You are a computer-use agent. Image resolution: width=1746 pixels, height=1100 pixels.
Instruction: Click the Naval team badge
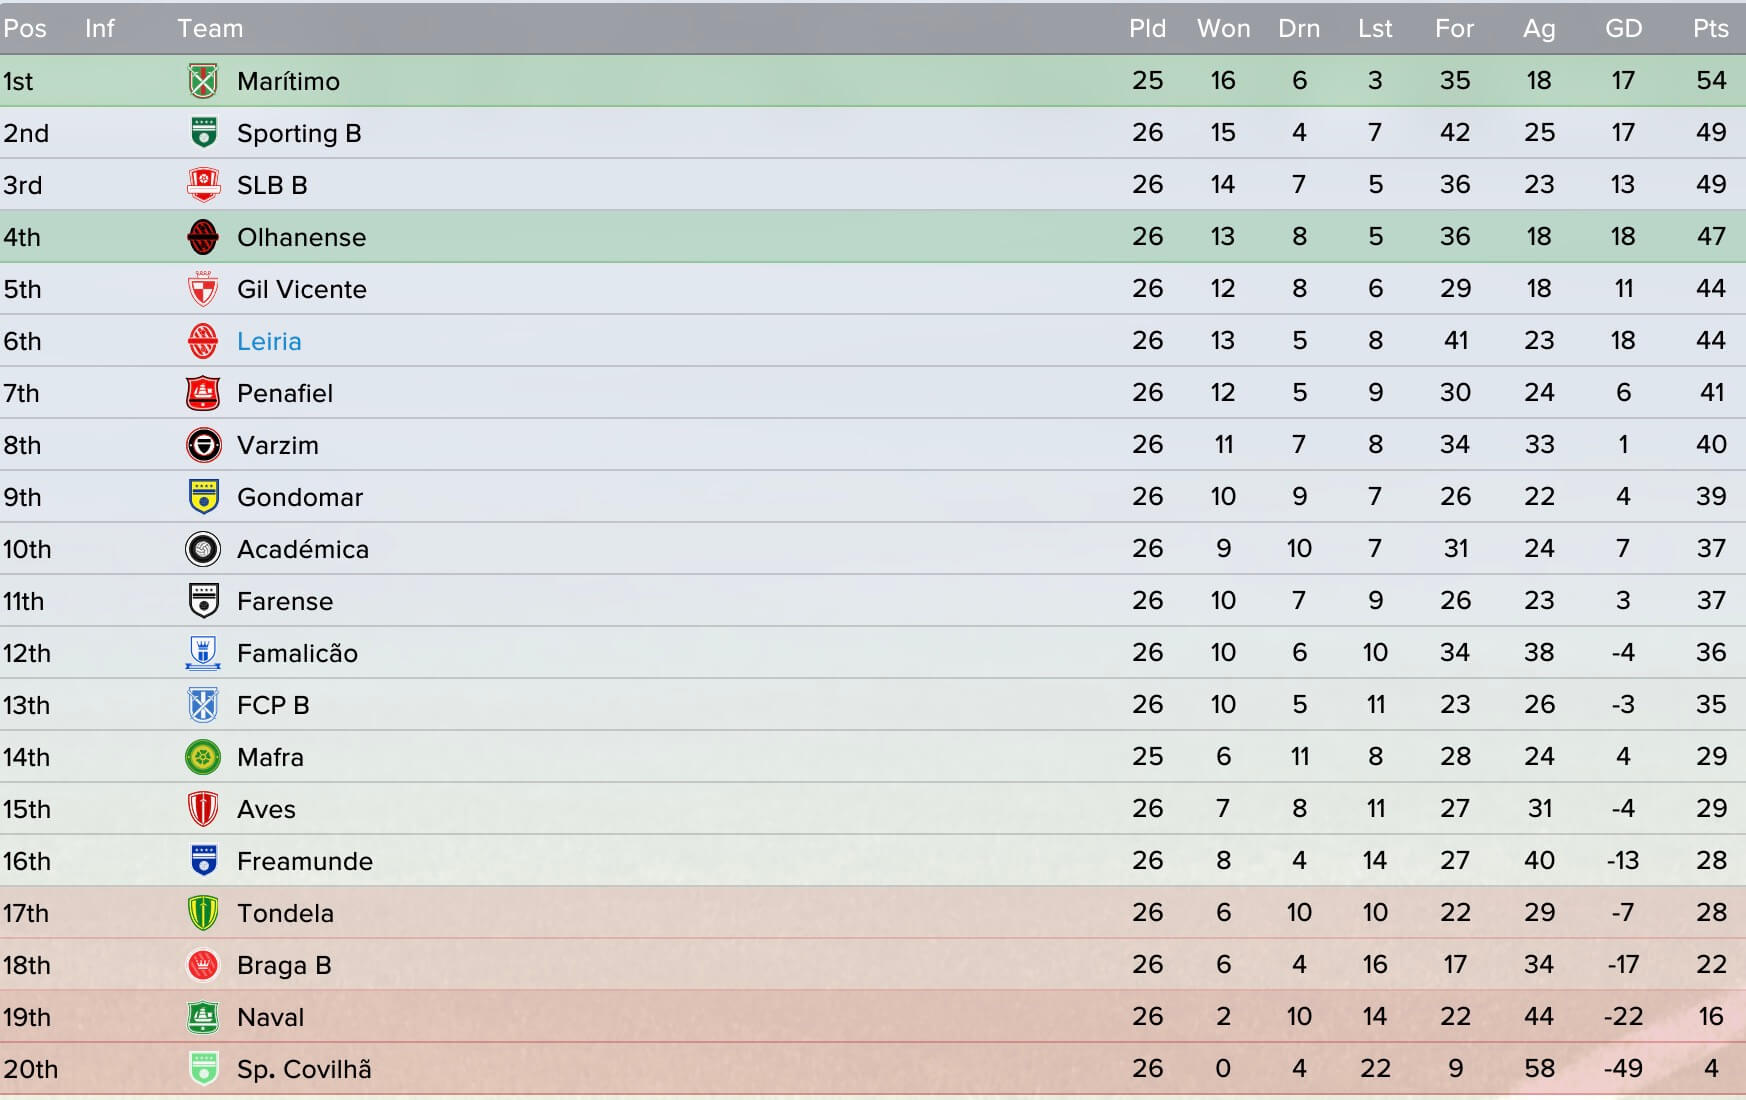(x=203, y=1017)
